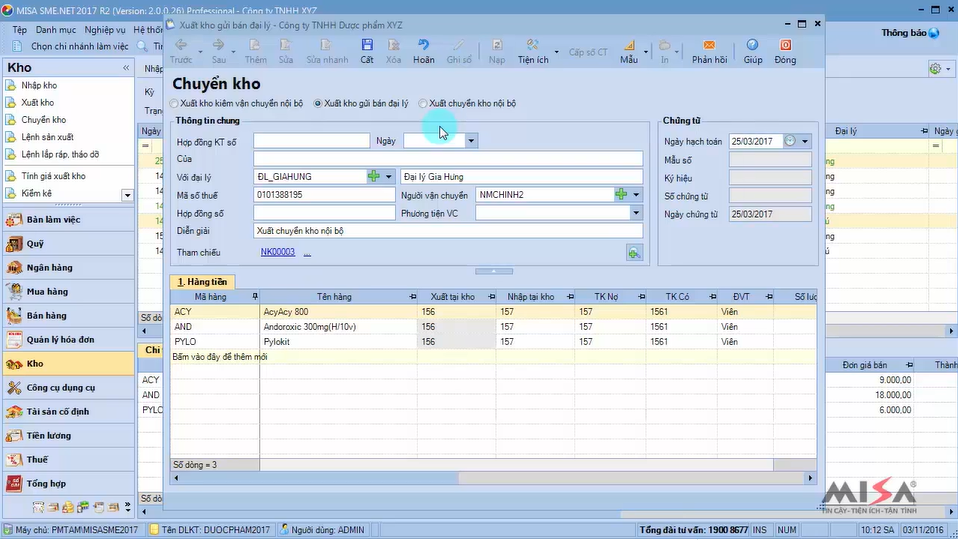Click the Sửa nhanh toolbar icon

(326, 45)
